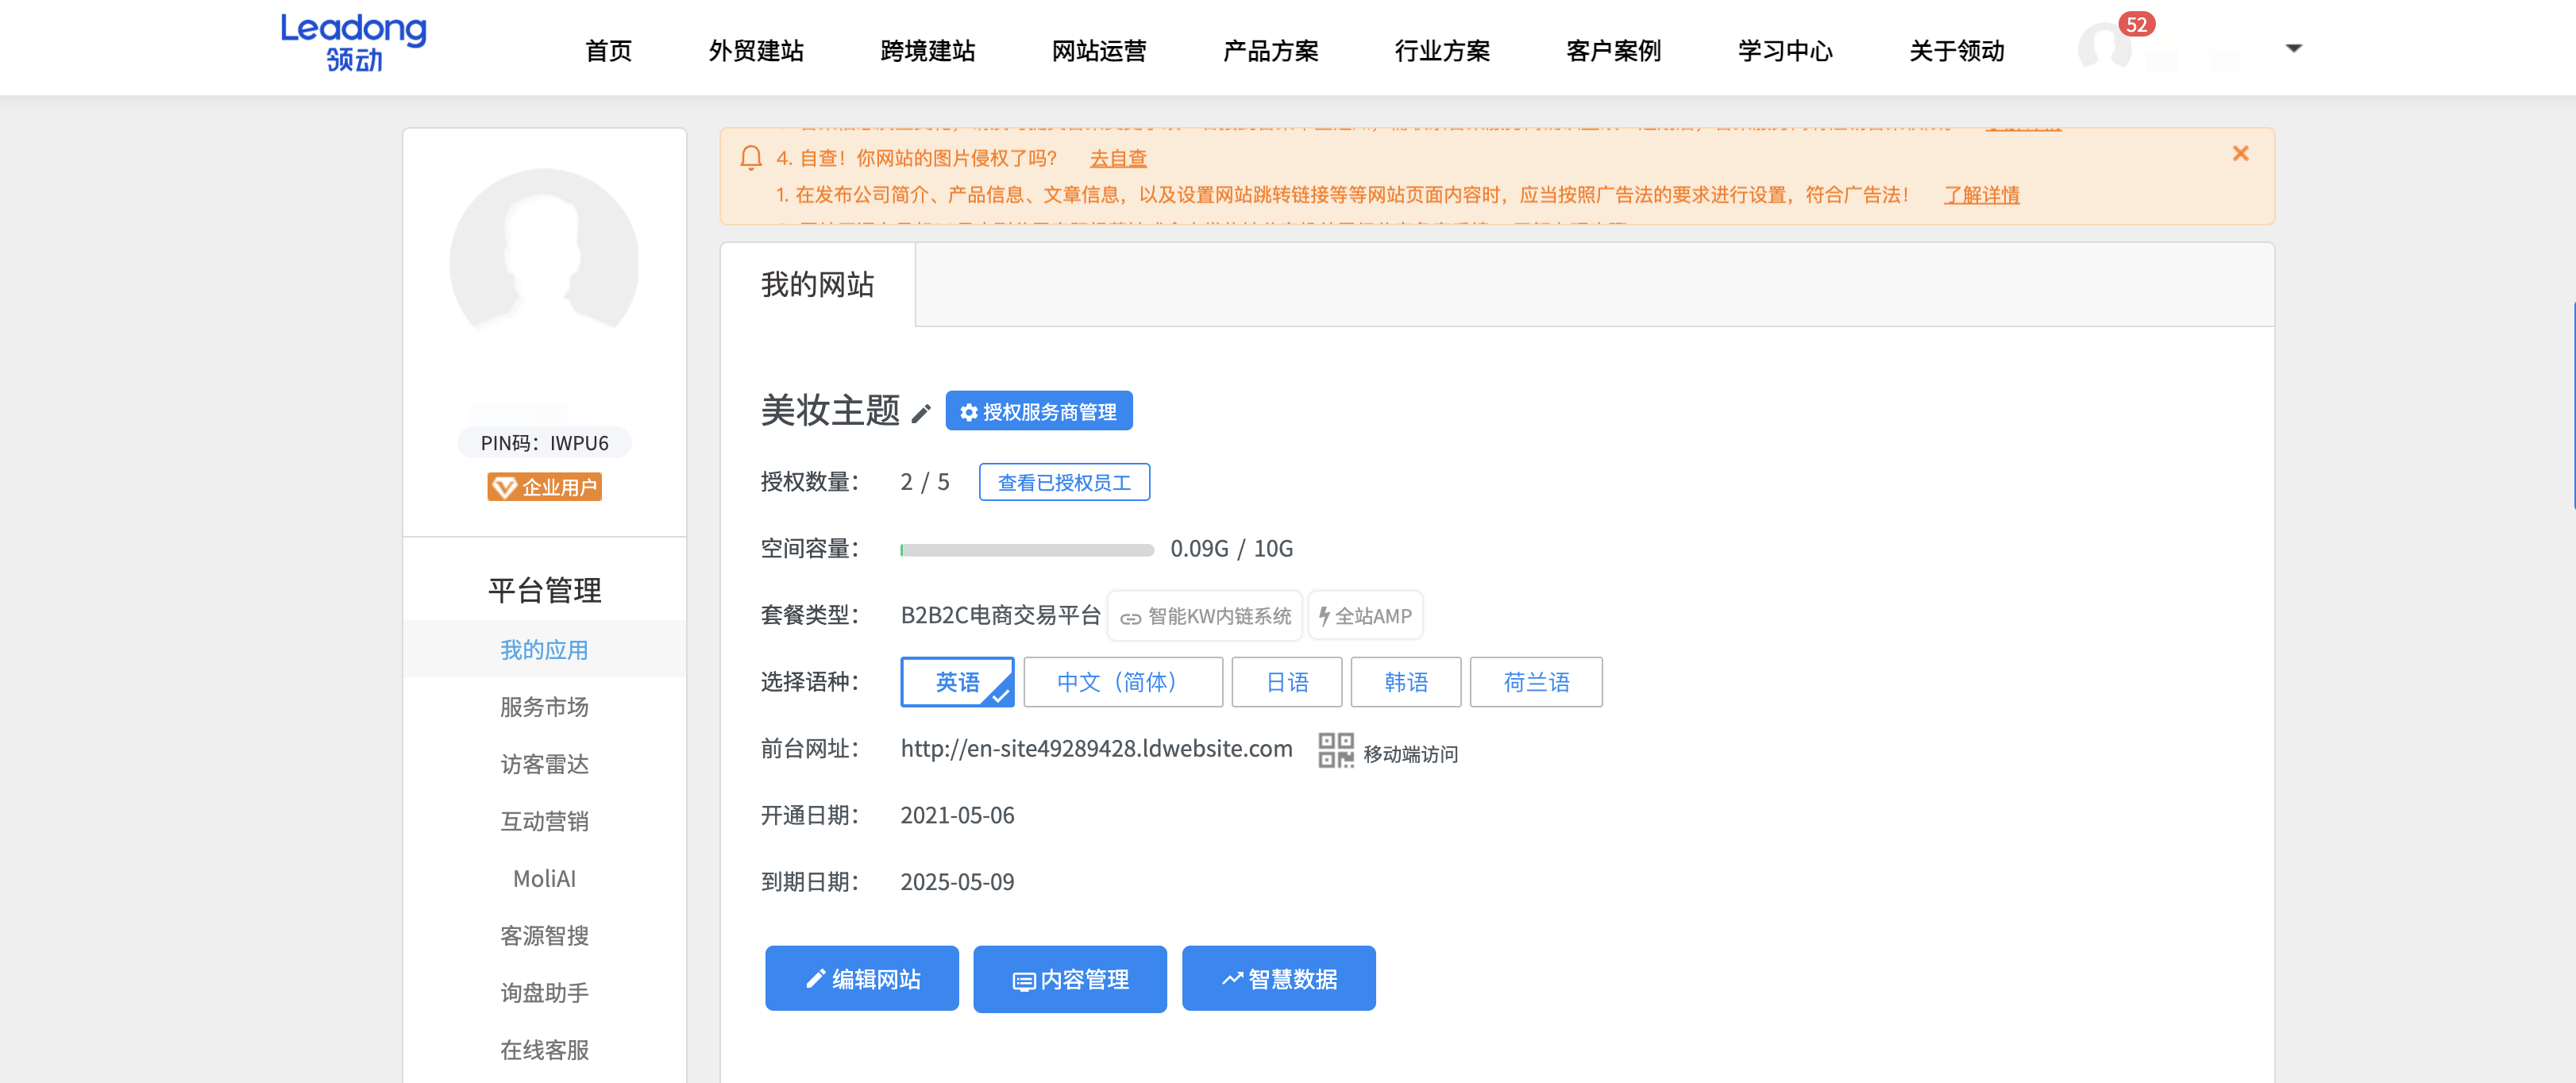
Task: Click the notification bell icon
Action: coord(751,158)
